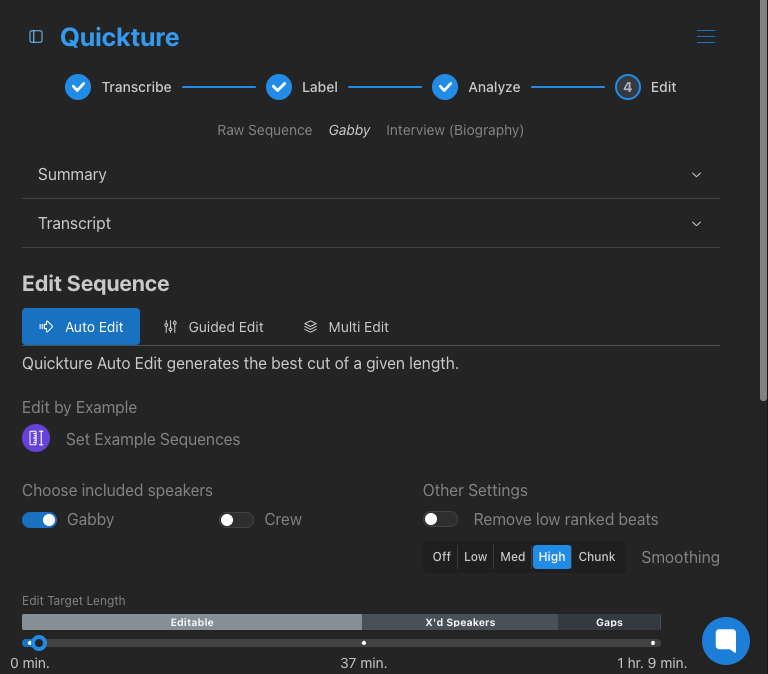
Task: Switch to the Auto Edit tab
Action: coord(81,327)
